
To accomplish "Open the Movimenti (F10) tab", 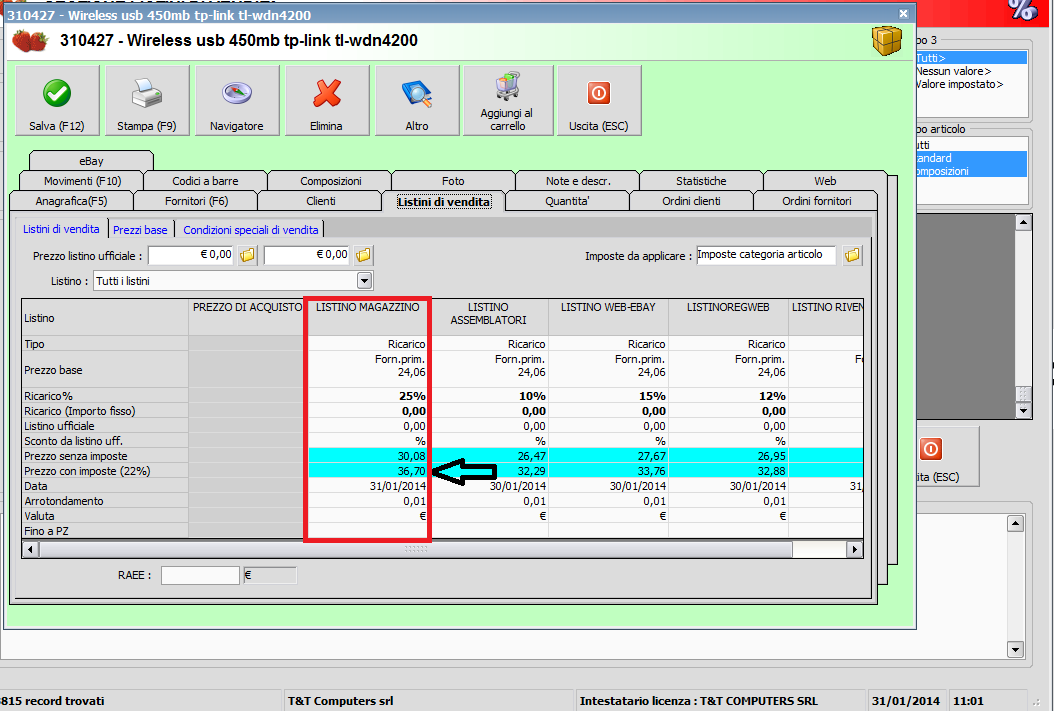I will 82,181.
